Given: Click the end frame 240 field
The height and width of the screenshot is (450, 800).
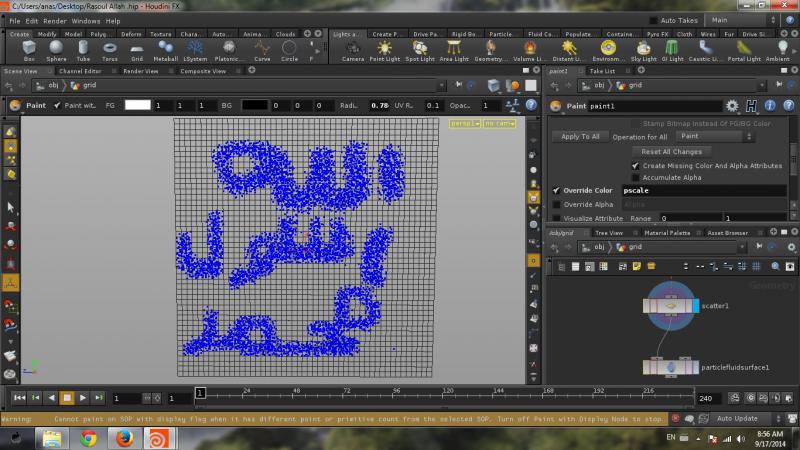Looking at the screenshot, I should coord(709,398).
